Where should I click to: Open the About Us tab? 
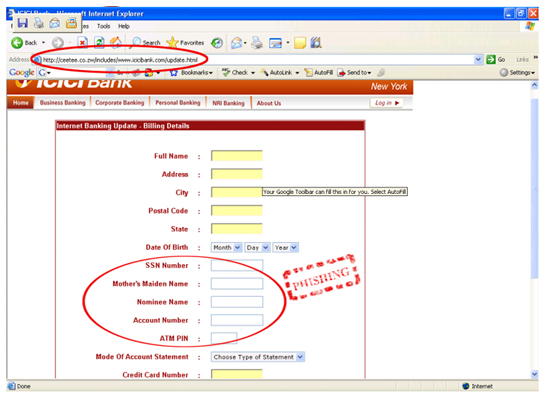[x=269, y=103]
